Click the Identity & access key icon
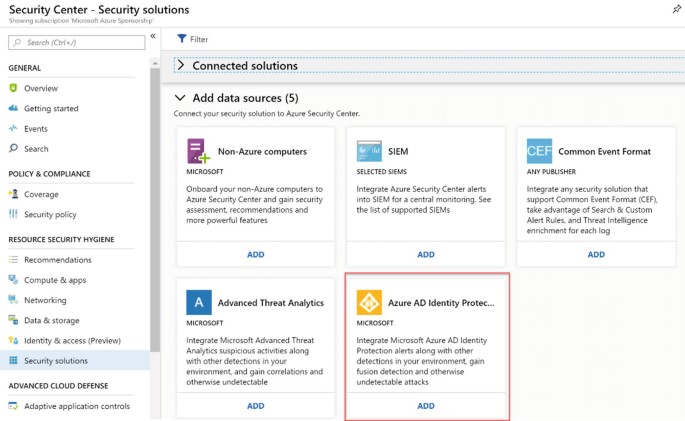The width and height of the screenshot is (685, 421). pyautogui.click(x=13, y=340)
